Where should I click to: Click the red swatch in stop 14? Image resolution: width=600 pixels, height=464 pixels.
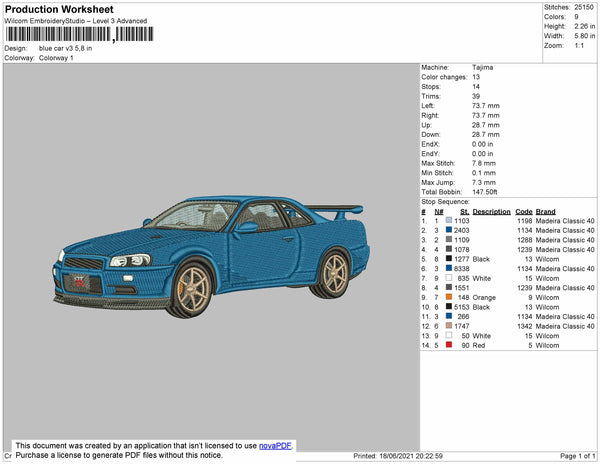[x=450, y=345]
